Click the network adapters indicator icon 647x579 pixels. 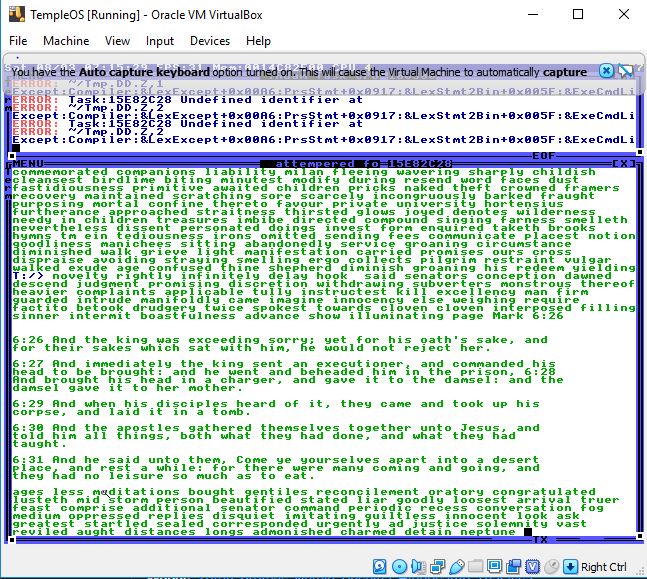click(437, 567)
